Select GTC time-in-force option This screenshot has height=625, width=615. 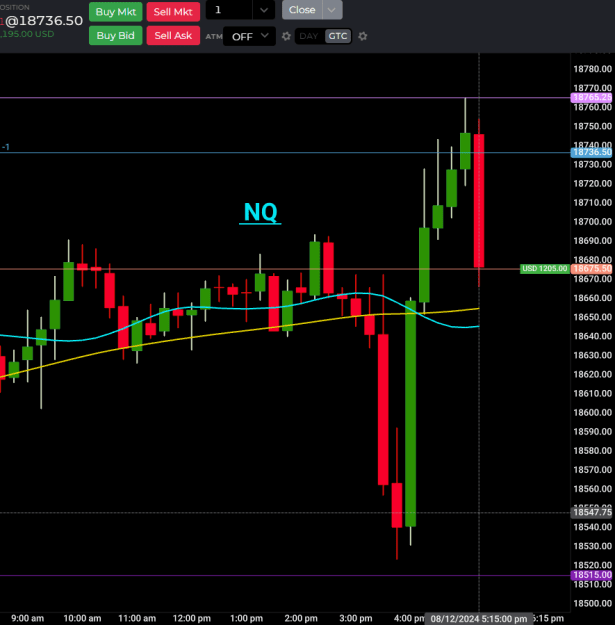338,36
